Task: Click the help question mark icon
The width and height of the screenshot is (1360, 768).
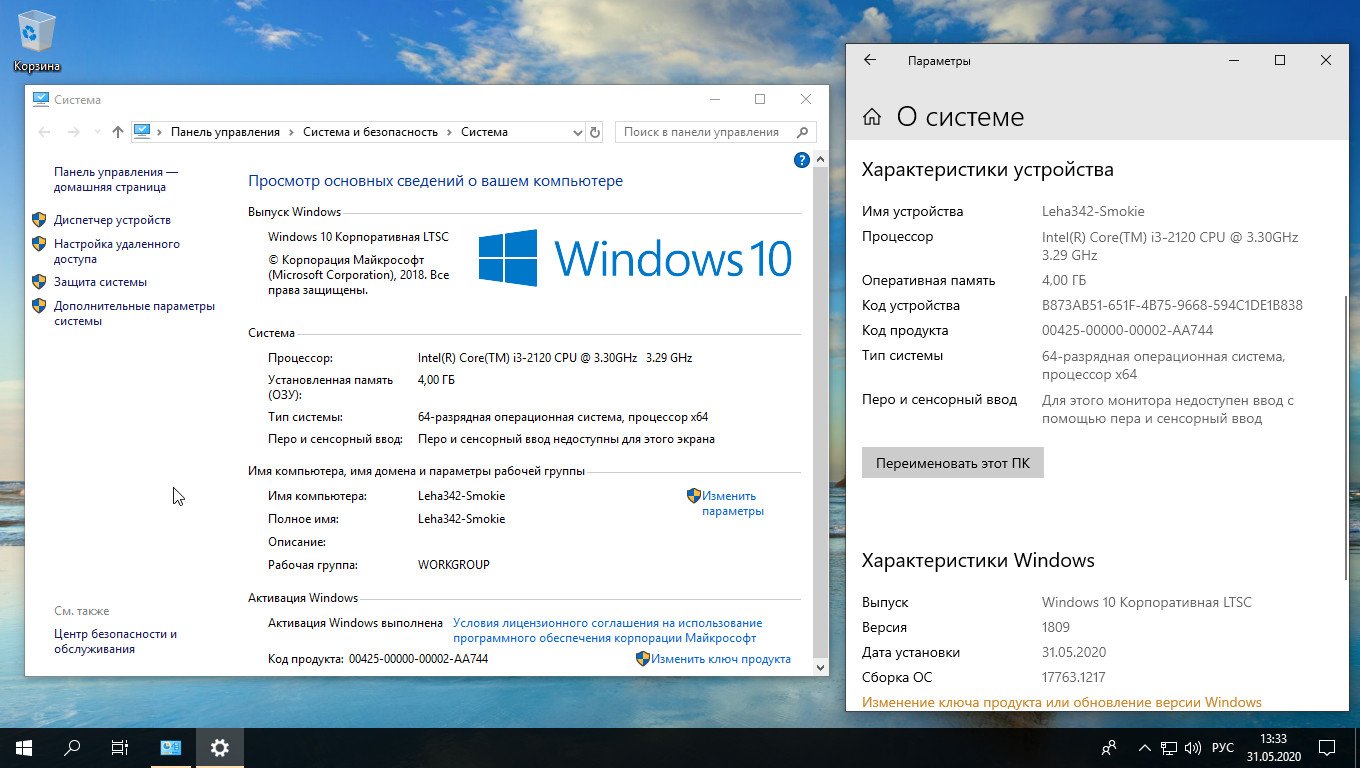Action: click(x=802, y=159)
